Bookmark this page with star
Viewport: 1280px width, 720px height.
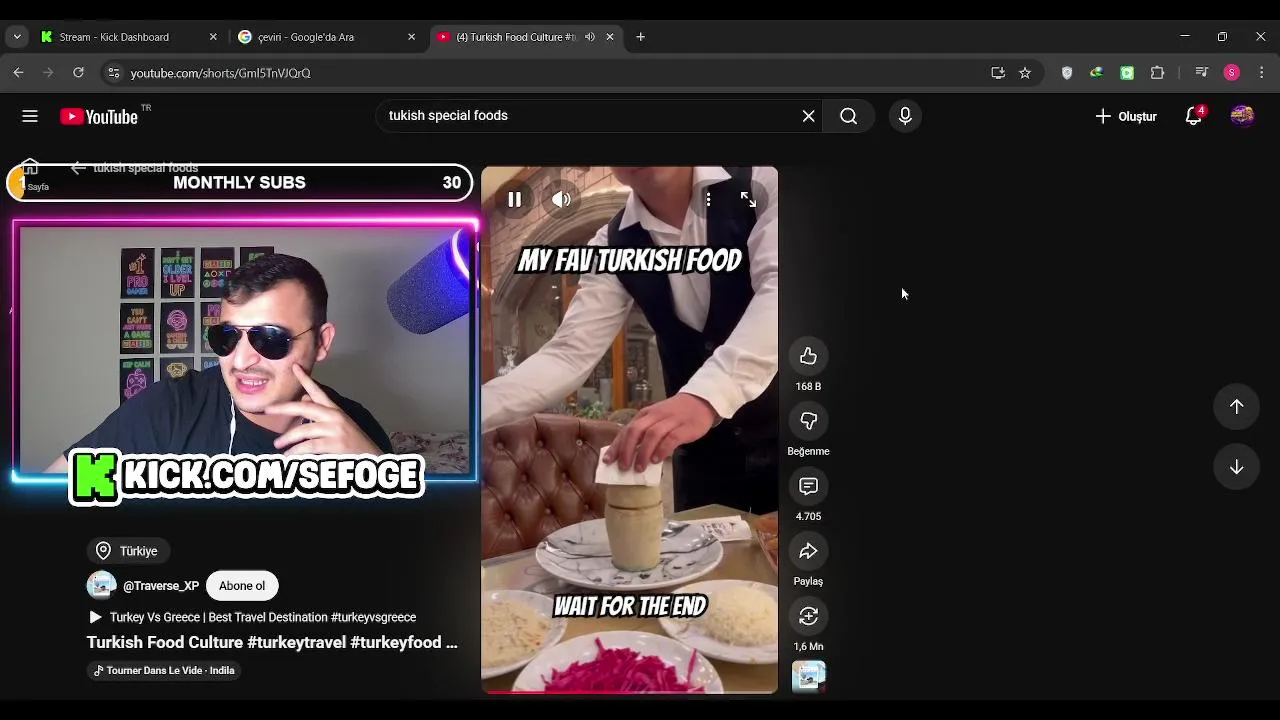coord(1025,73)
